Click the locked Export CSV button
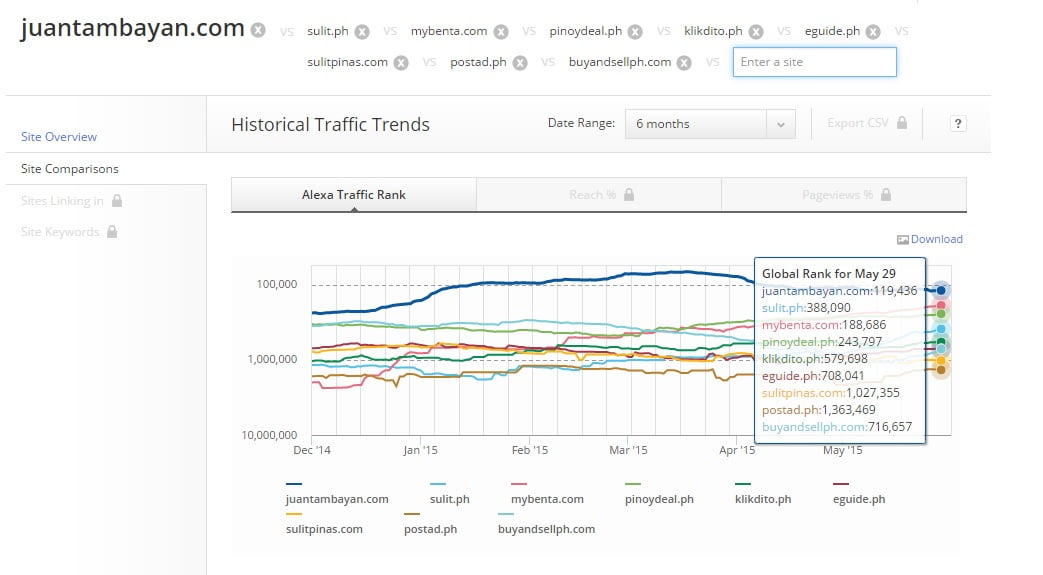Screen dimensions: 1043x575 [x=867, y=123]
